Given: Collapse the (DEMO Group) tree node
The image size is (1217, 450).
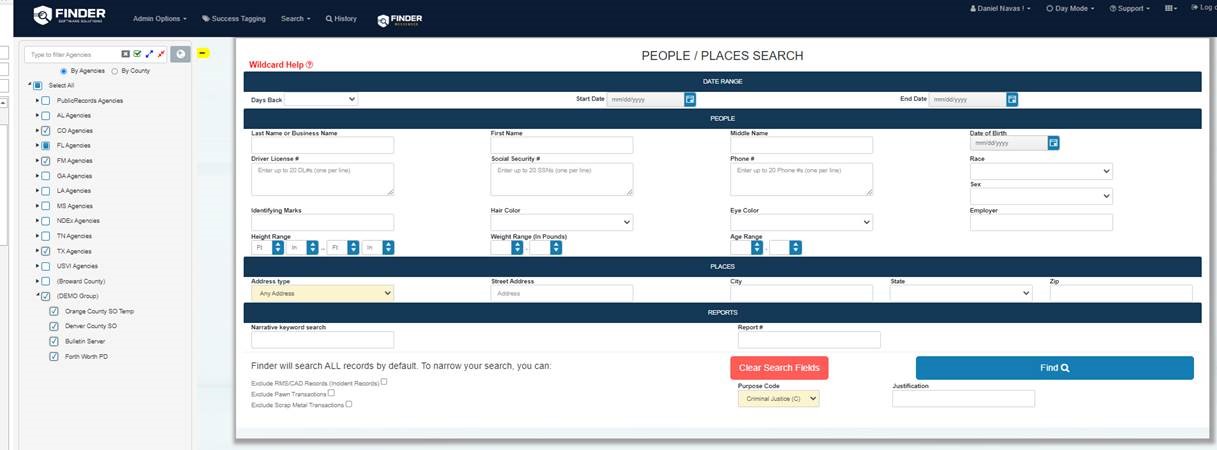Looking at the screenshot, I should click(x=37, y=296).
